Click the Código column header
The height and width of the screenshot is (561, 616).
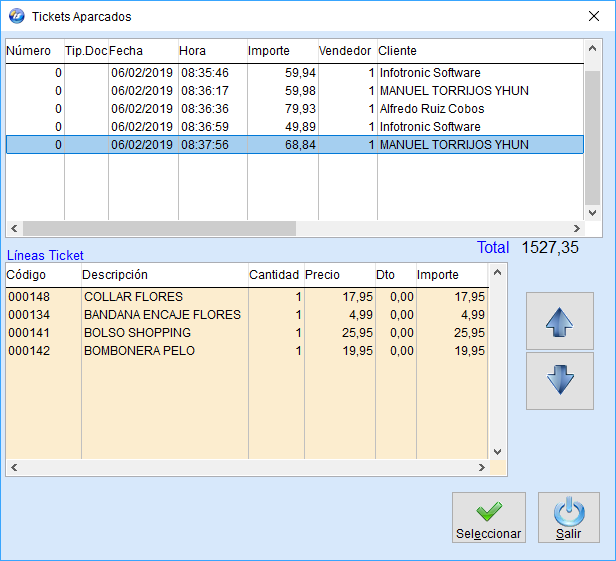(x=43, y=275)
